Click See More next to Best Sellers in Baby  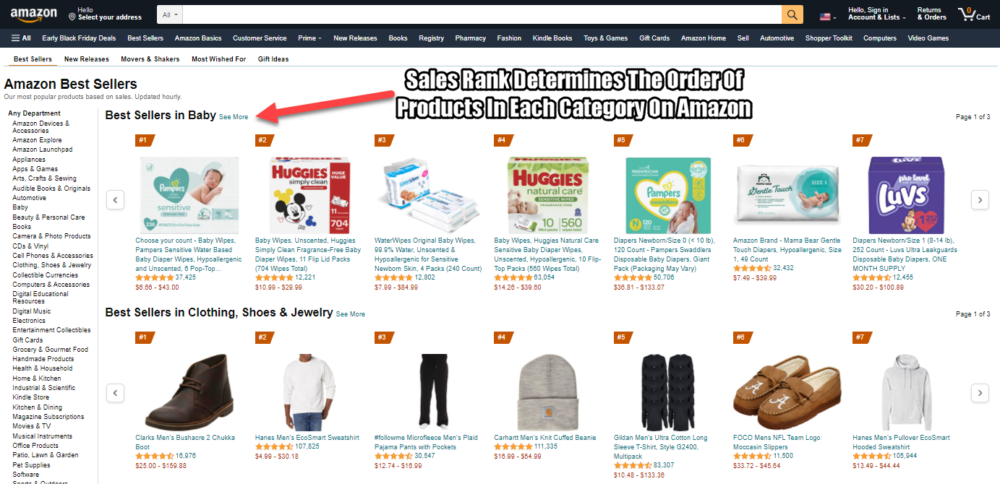click(x=233, y=117)
